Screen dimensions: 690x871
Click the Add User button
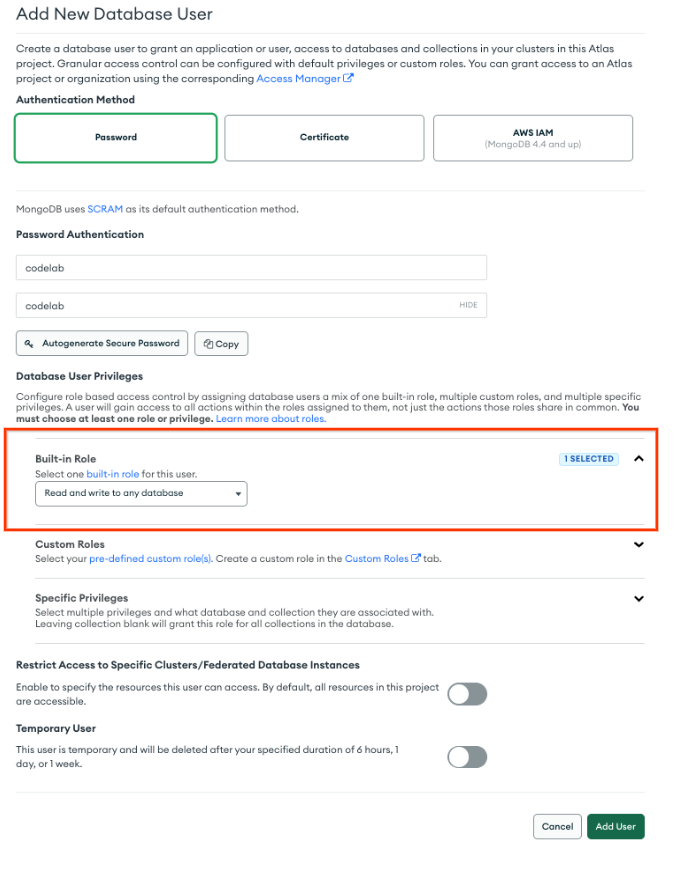click(616, 827)
